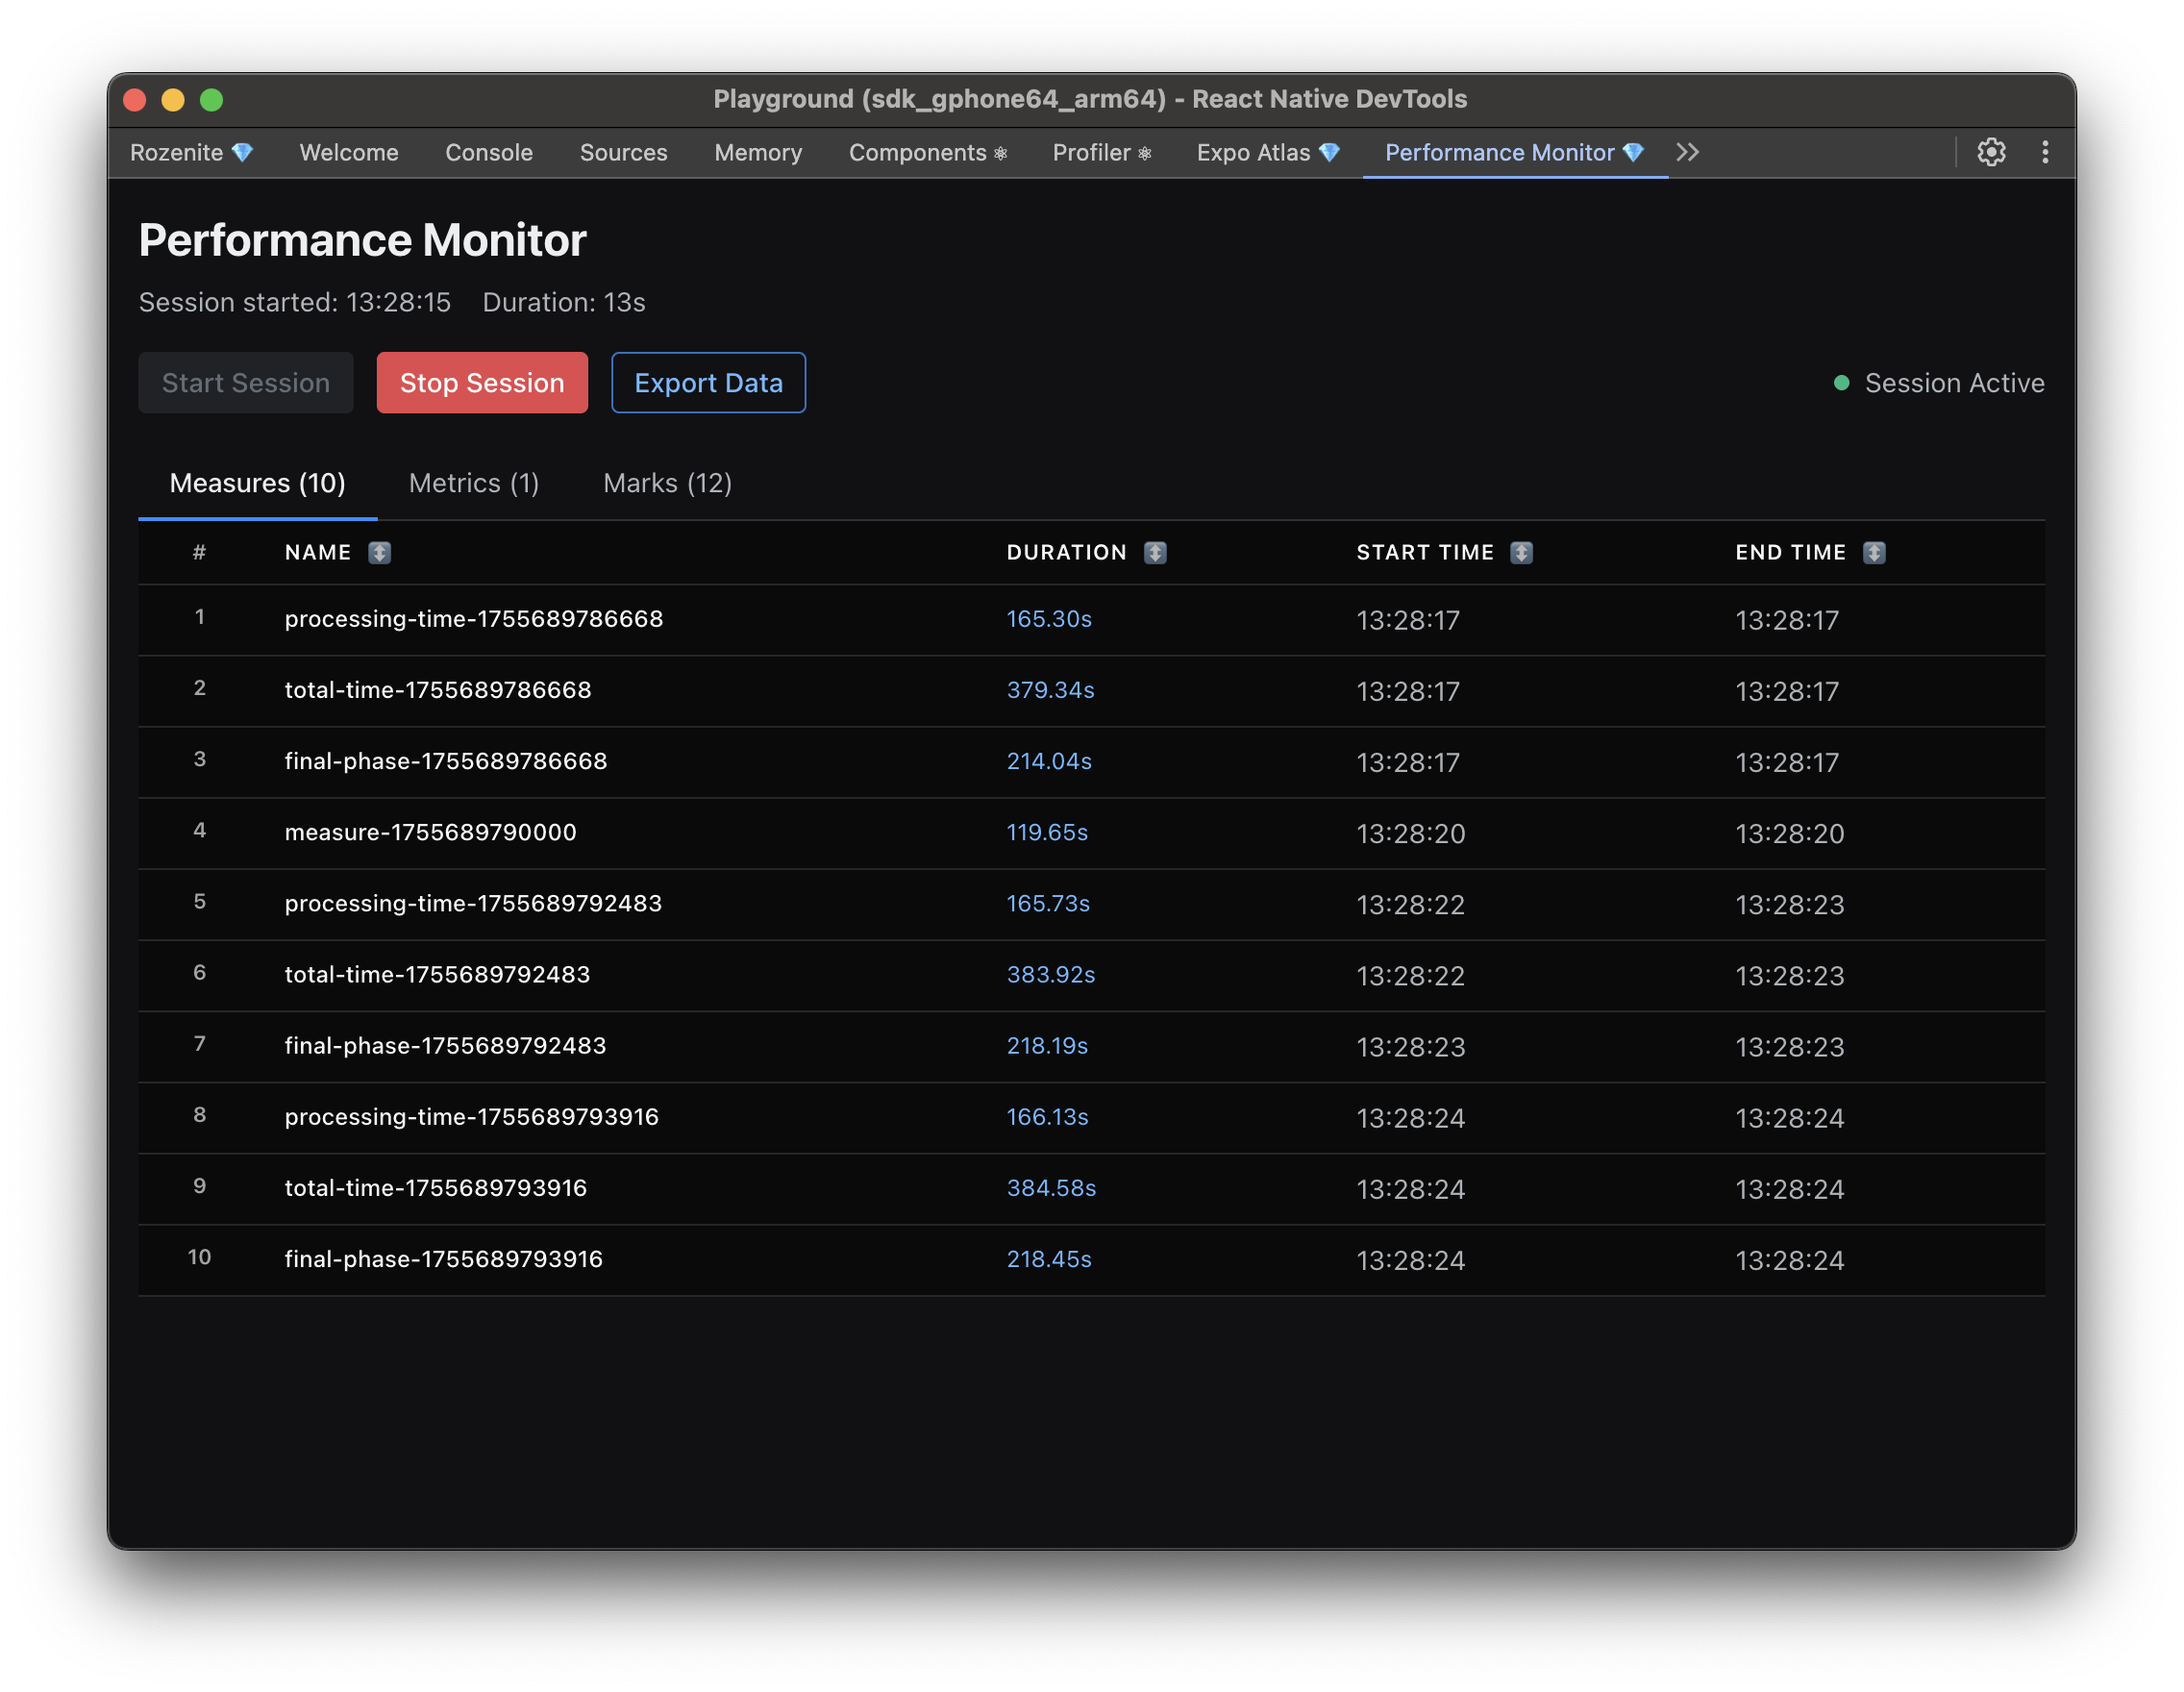Click the green dot near Session Active

(1843, 382)
